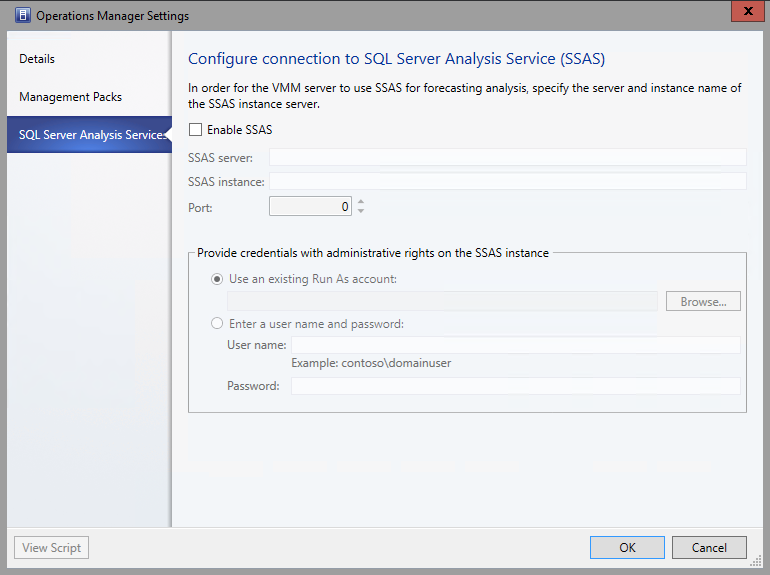
Task: Increase Port value with up arrow
Action: pyautogui.click(x=360, y=203)
